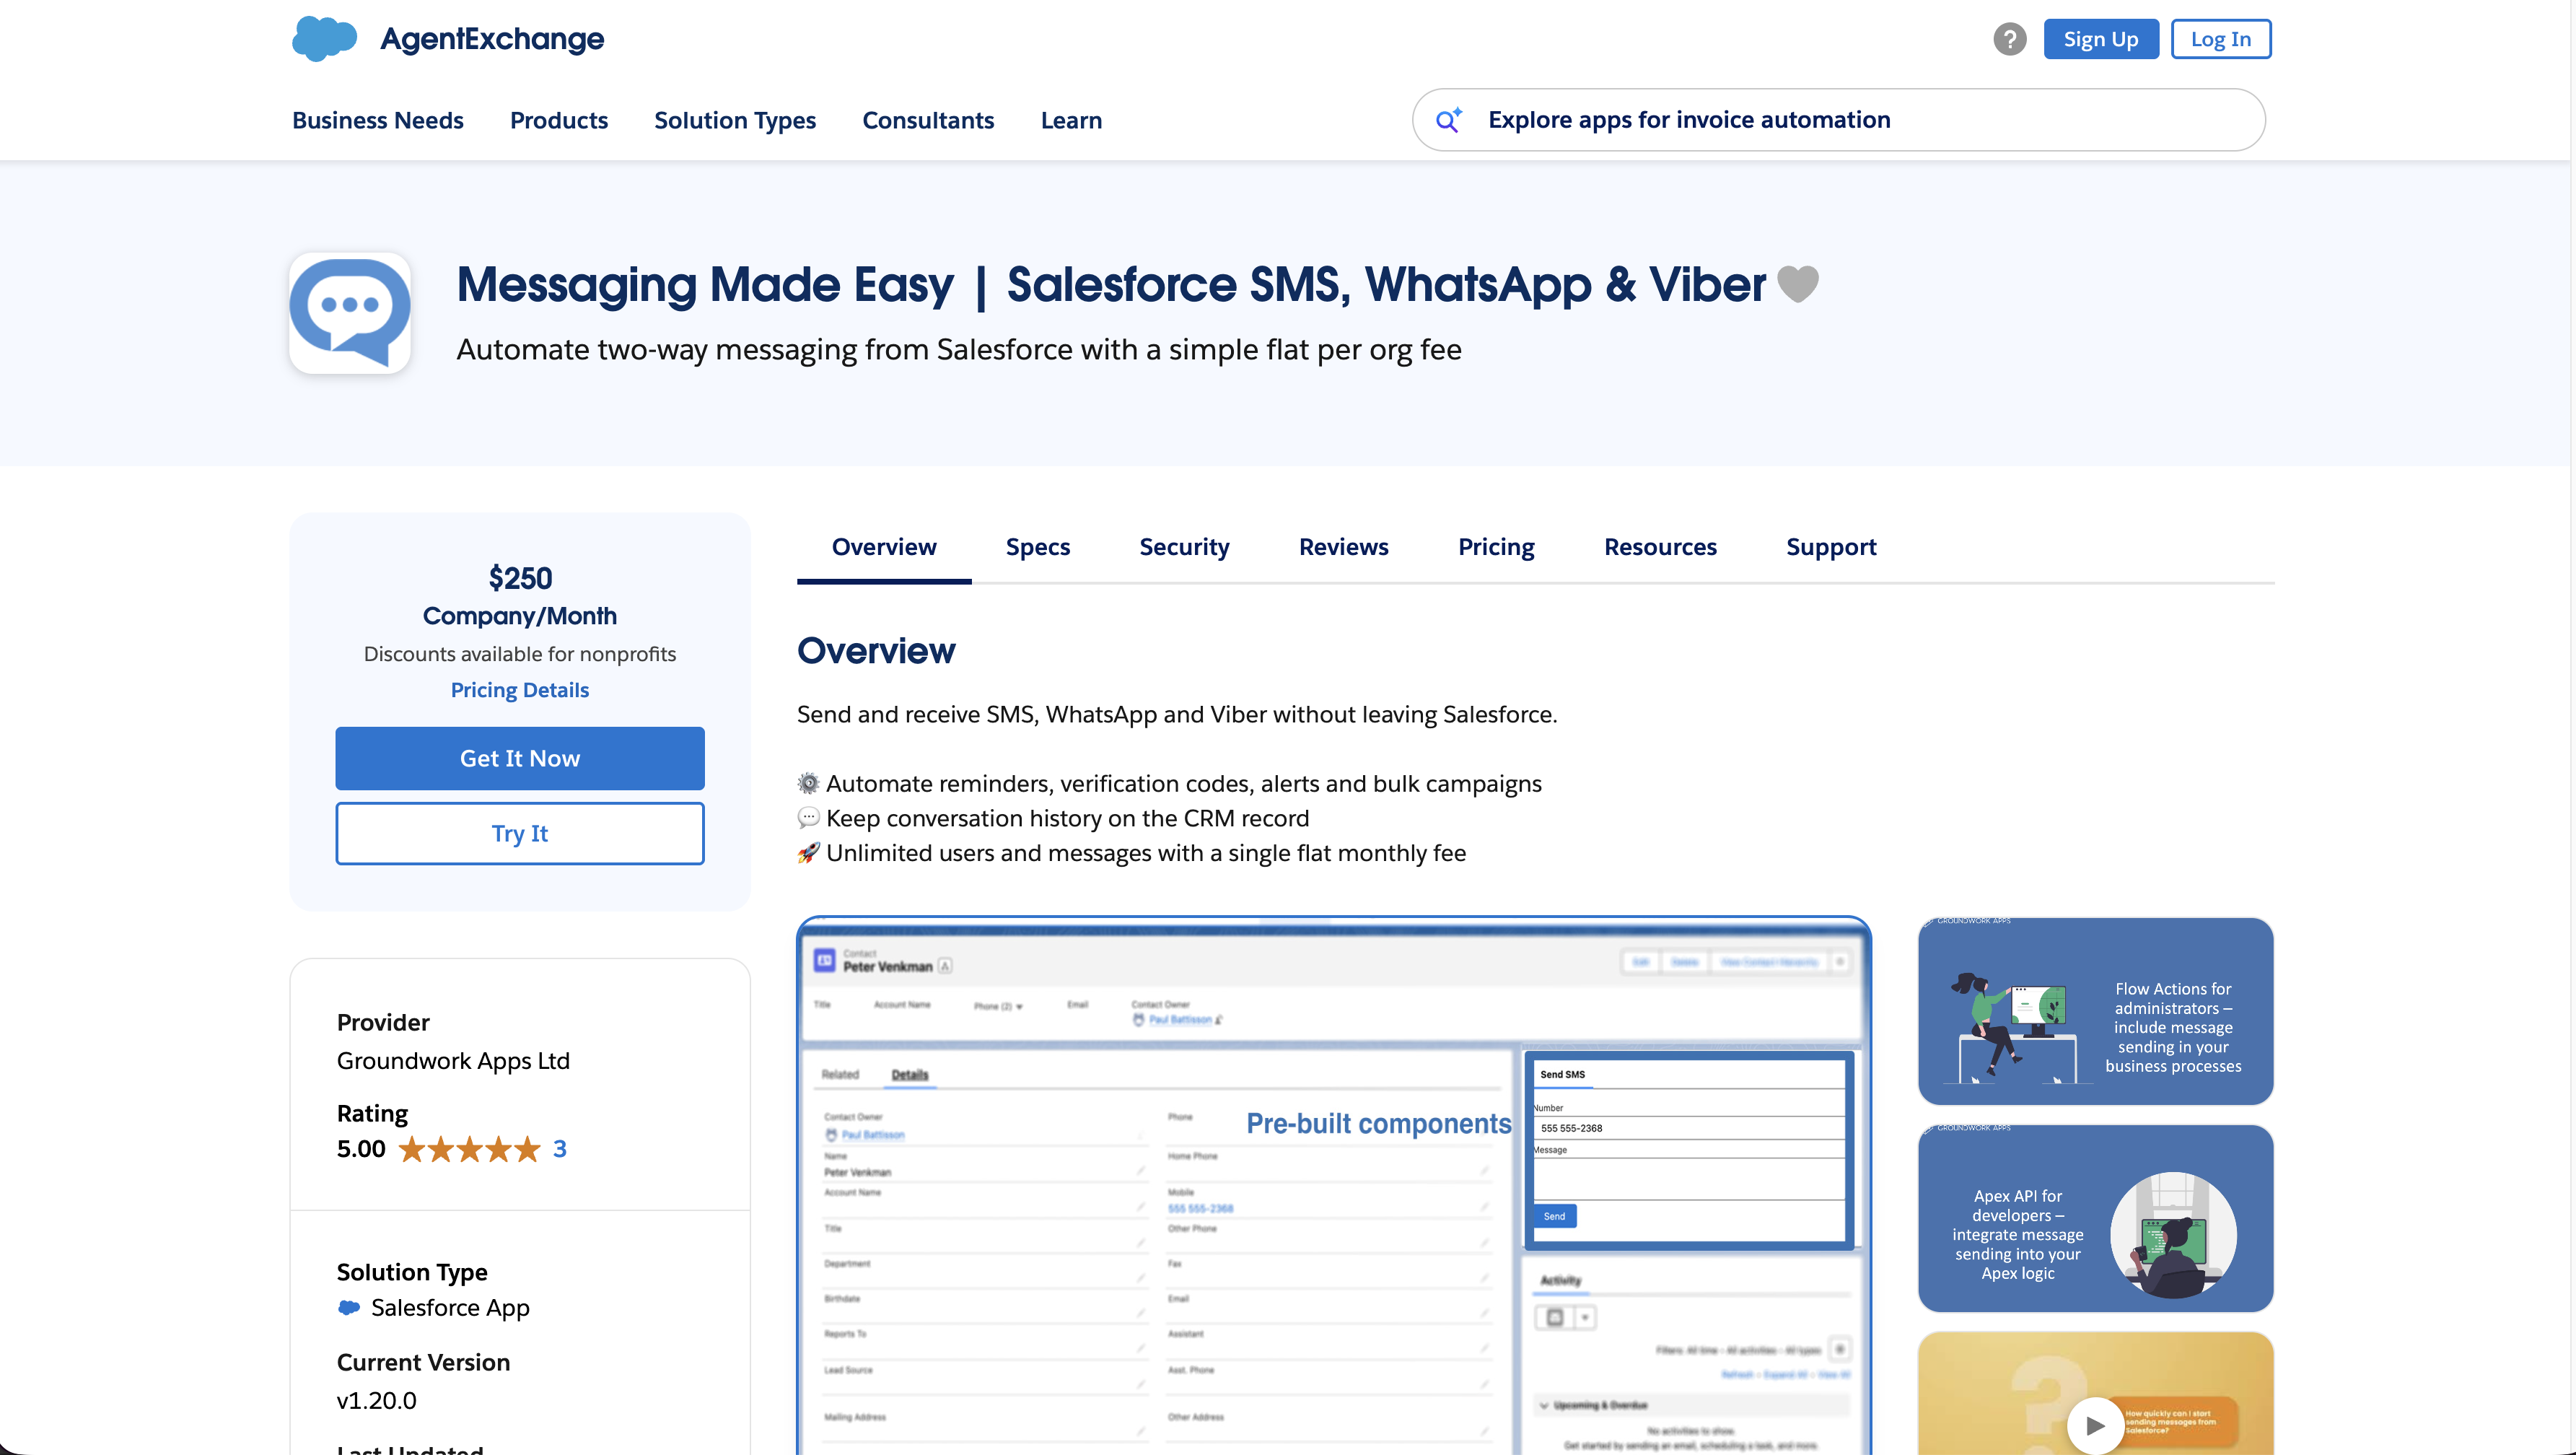Click the Log In button
The image size is (2576, 1455).
coord(2220,39)
